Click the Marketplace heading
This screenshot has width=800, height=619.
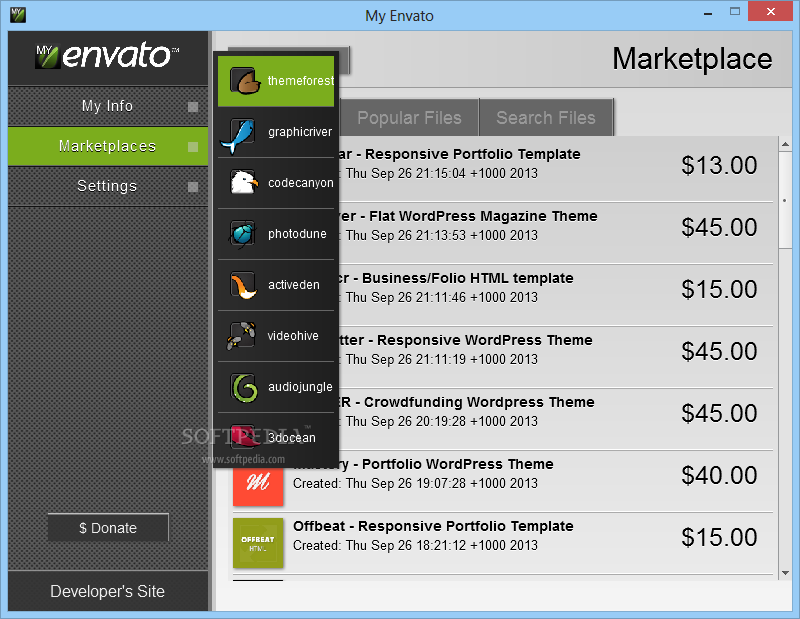692,59
